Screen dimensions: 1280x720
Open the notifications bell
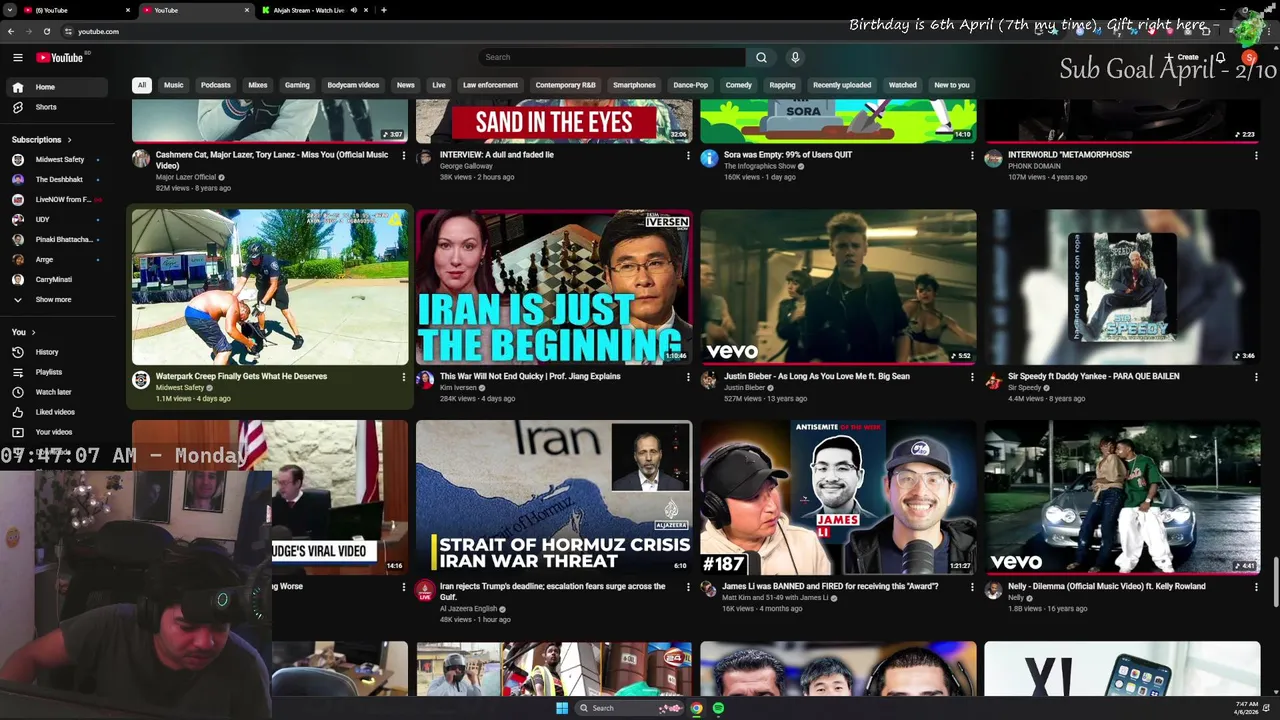coord(1220,57)
